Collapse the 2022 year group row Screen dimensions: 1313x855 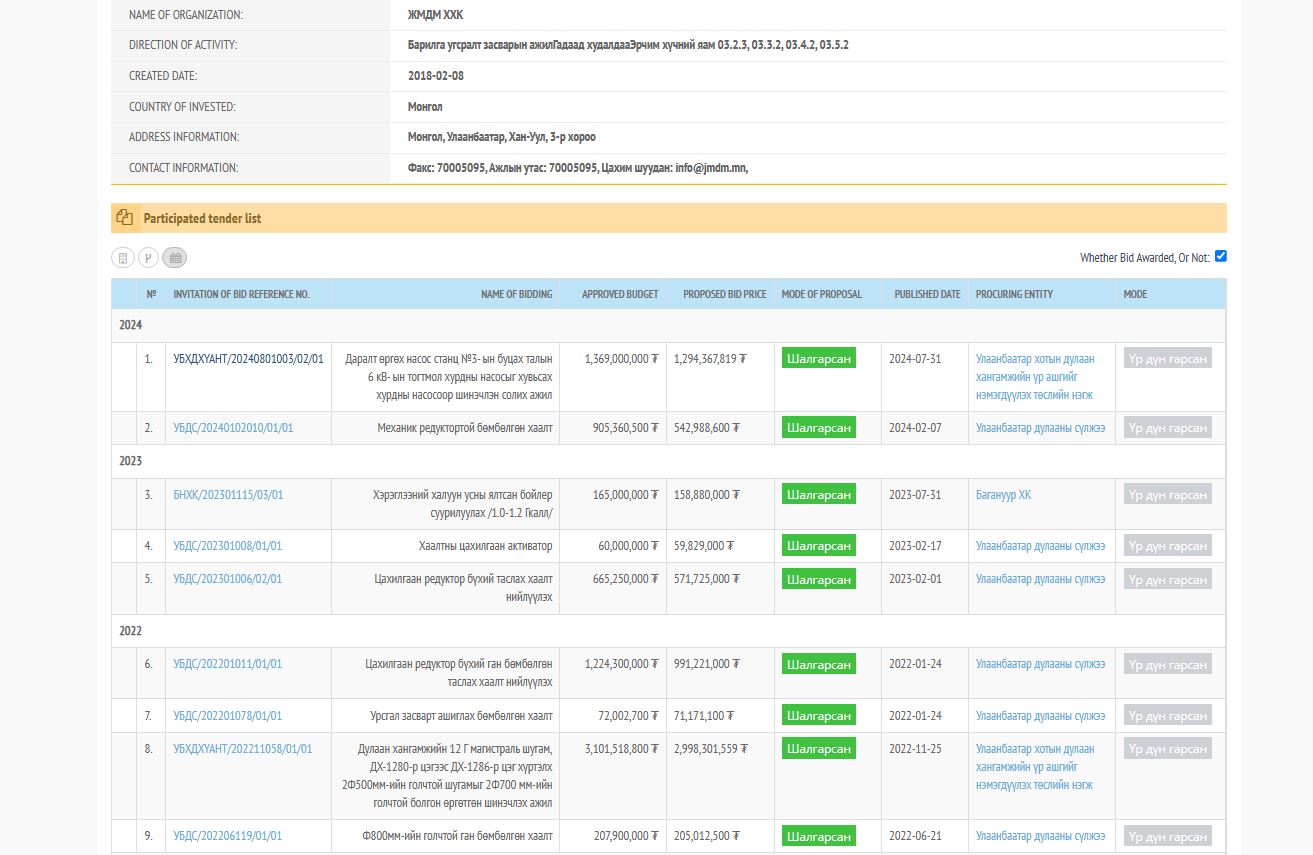[x=131, y=631]
